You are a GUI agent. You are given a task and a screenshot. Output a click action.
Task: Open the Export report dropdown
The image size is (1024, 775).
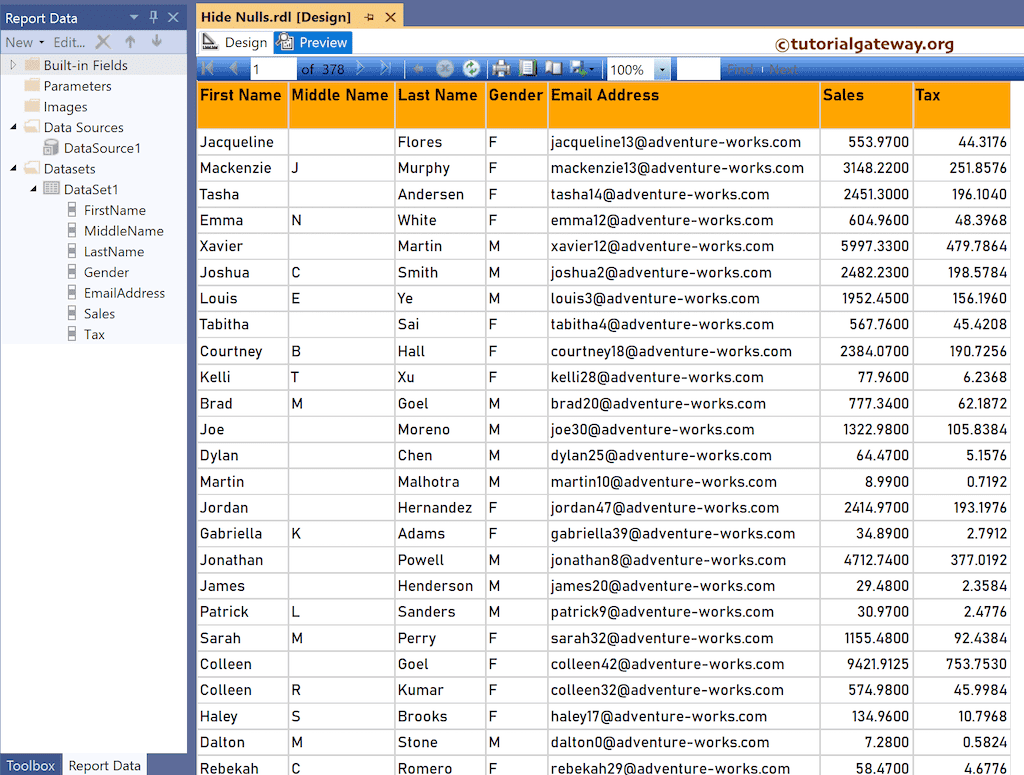tap(582, 69)
